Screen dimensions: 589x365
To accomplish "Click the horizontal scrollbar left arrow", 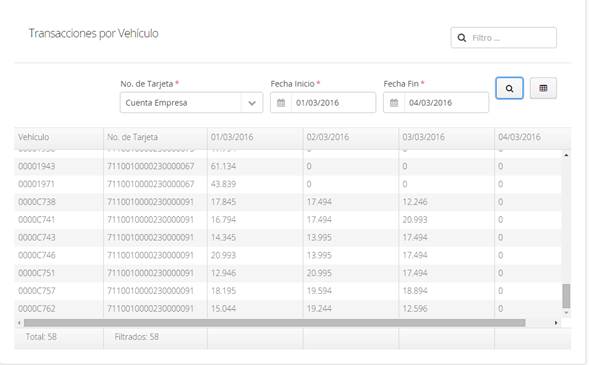I will 19,323.
